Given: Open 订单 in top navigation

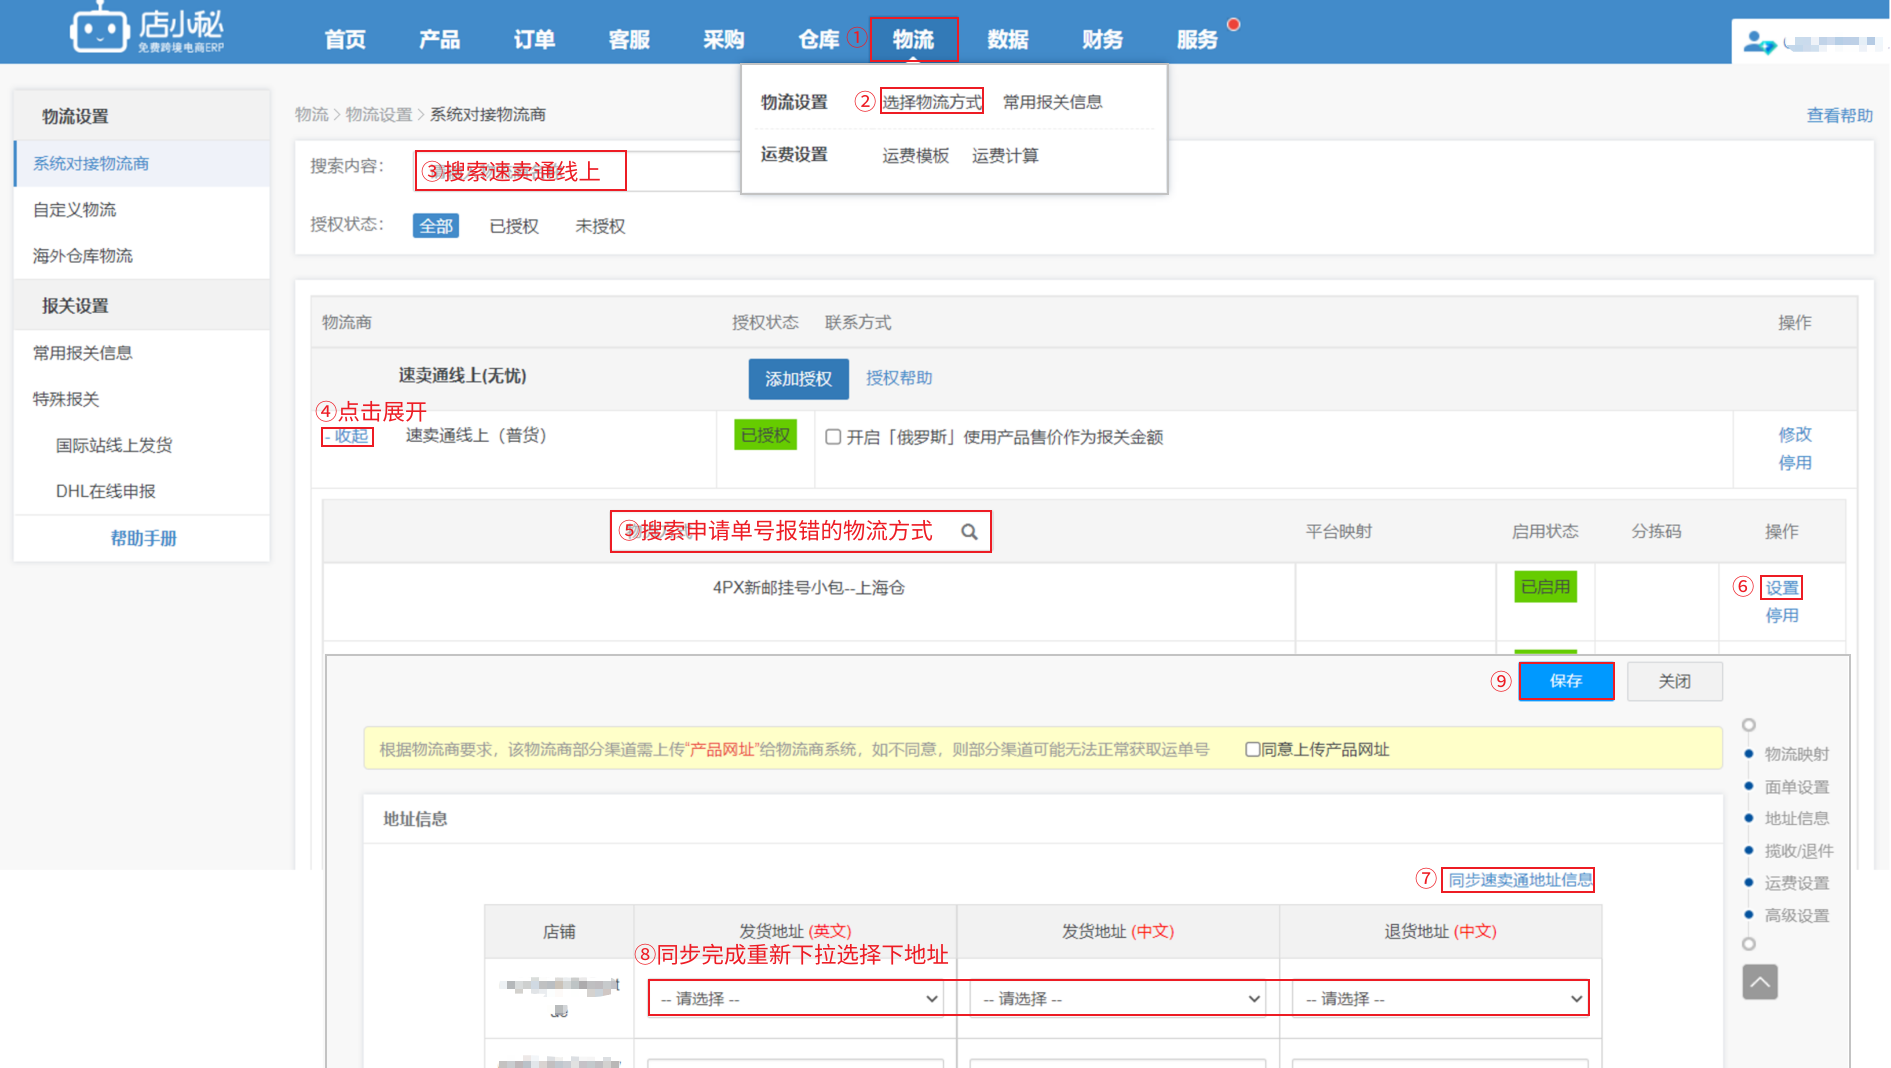Looking at the screenshot, I should [x=534, y=39].
